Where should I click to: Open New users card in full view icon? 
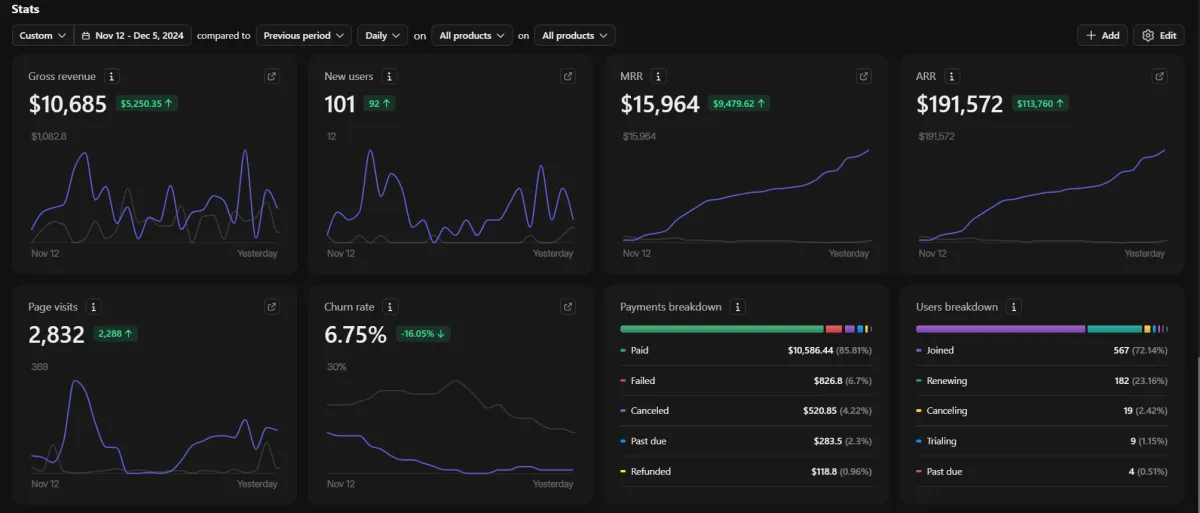point(568,76)
